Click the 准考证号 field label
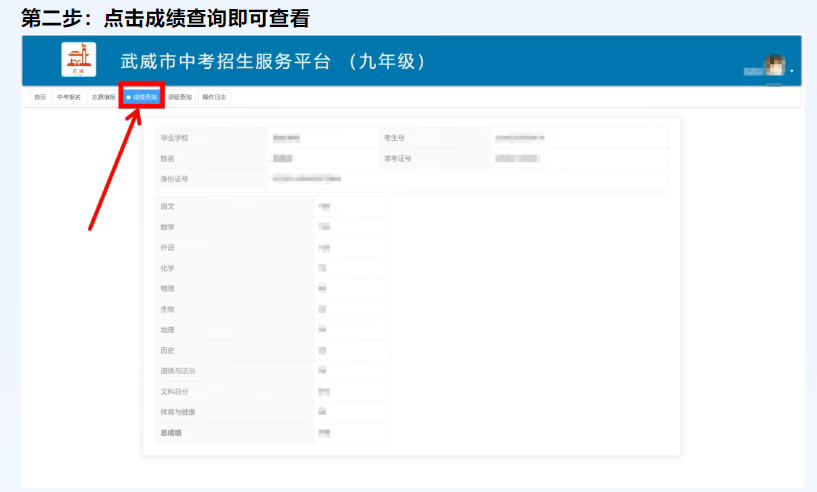The height and width of the screenshot is (492, 817). click(x=397, y=158)
